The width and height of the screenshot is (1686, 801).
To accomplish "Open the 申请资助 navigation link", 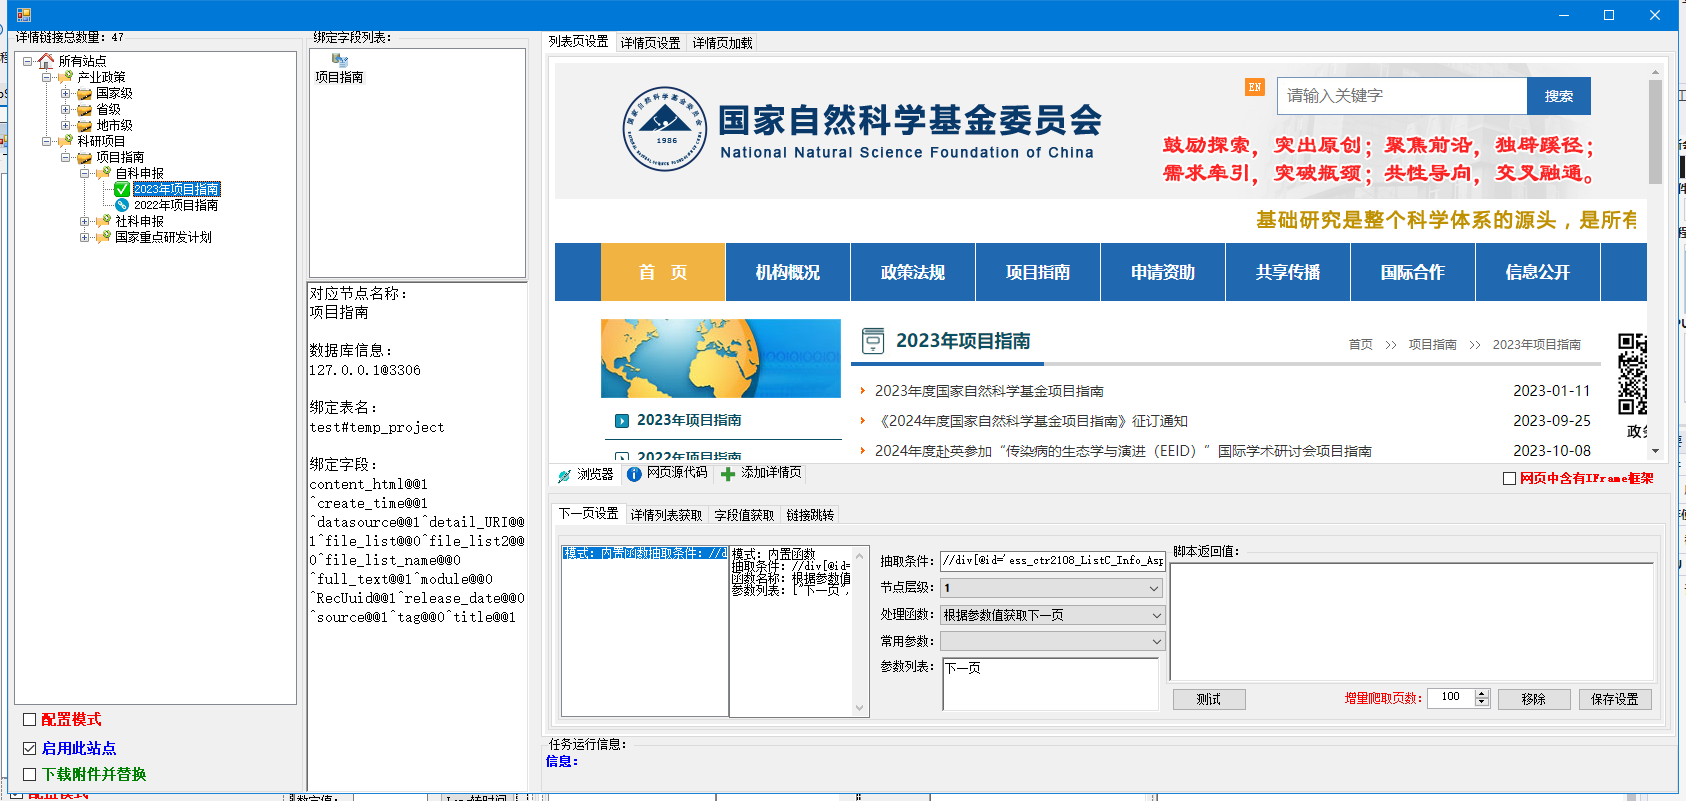I will 1163,272.
